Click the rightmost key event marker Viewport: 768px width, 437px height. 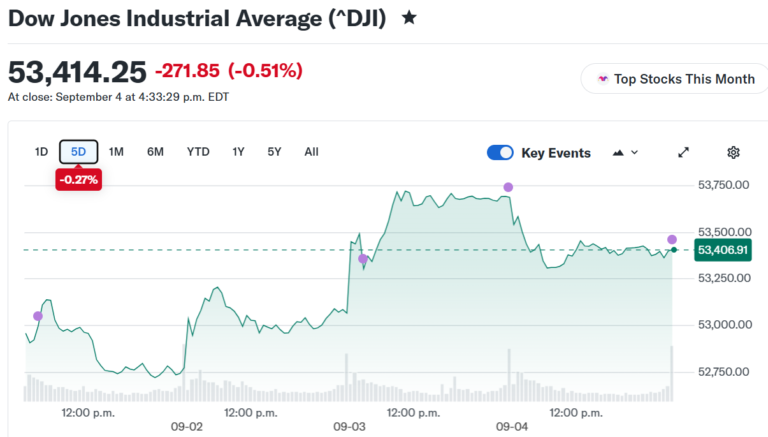tap(672, 240)
